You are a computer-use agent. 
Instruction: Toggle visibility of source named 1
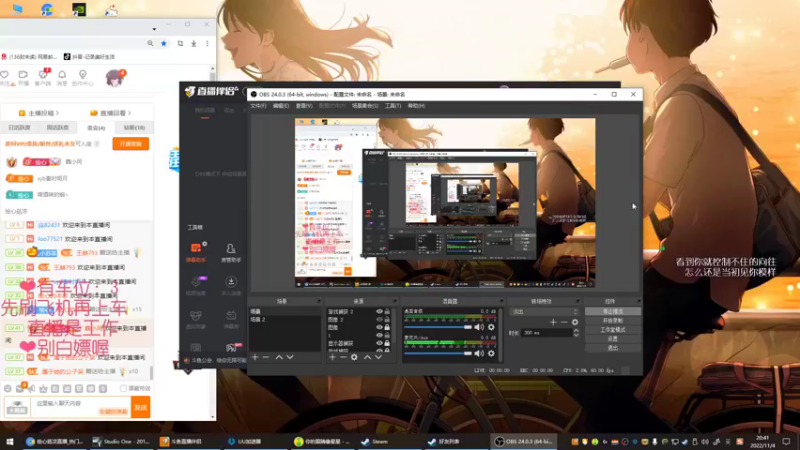coord(379,335)
